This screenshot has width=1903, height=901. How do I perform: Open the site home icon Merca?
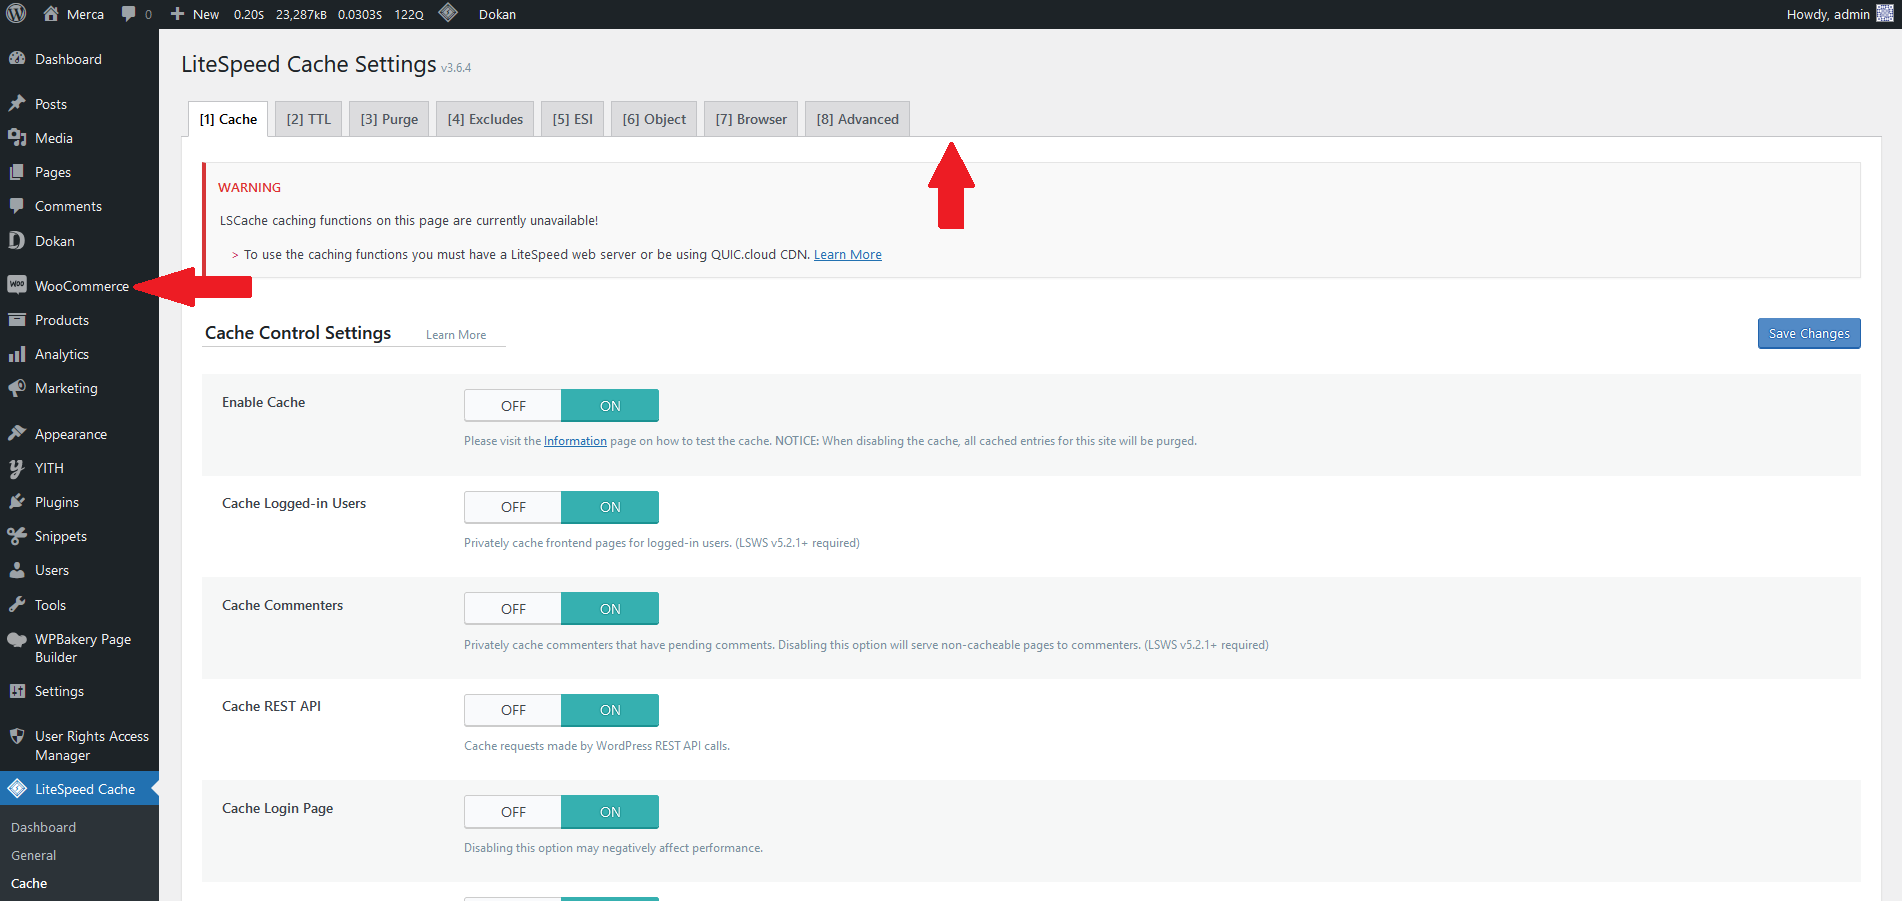(x=51, y=14)
